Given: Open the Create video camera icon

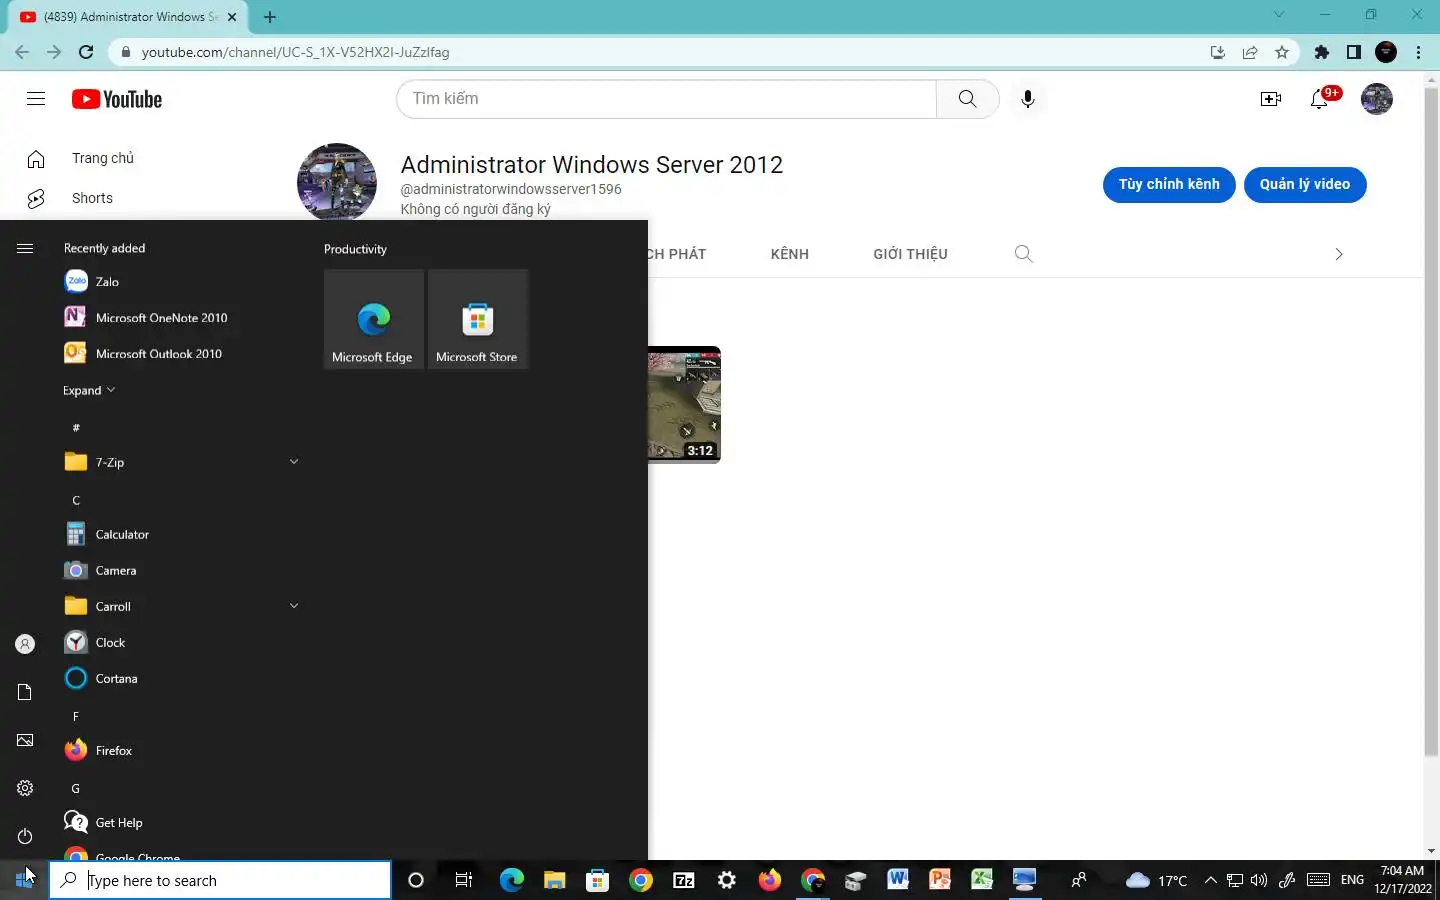Looking at the screenshot, I should pyautogui.click(x=1270, y=98).
